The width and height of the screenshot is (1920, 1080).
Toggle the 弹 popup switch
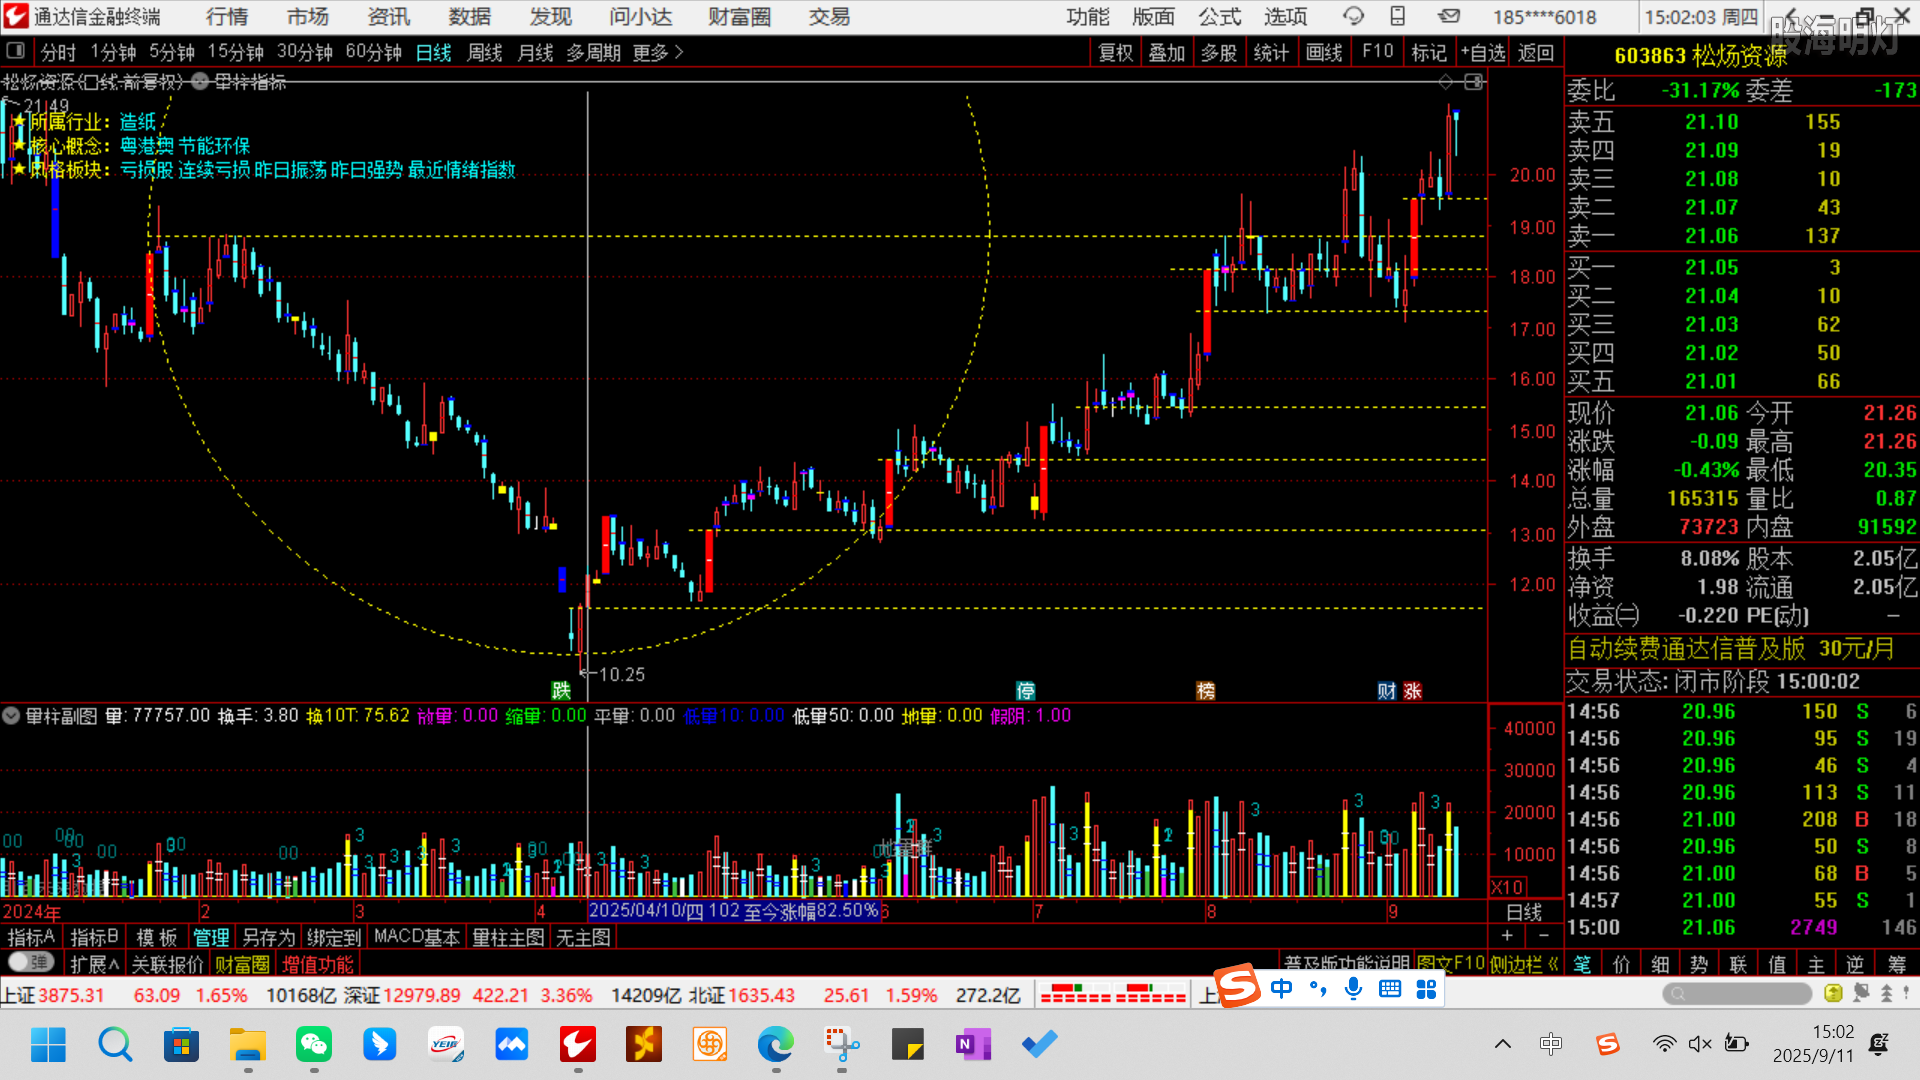pyautogui.click(x=31, y=962)
